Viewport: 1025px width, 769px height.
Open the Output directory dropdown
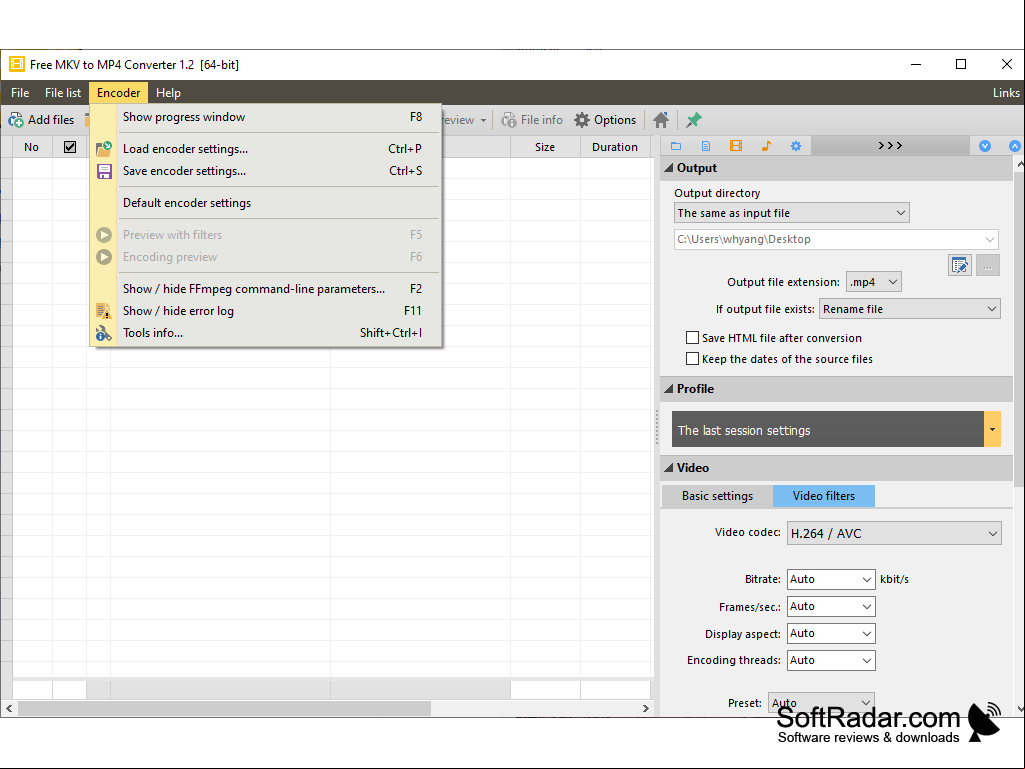click(x=792, y=213)
